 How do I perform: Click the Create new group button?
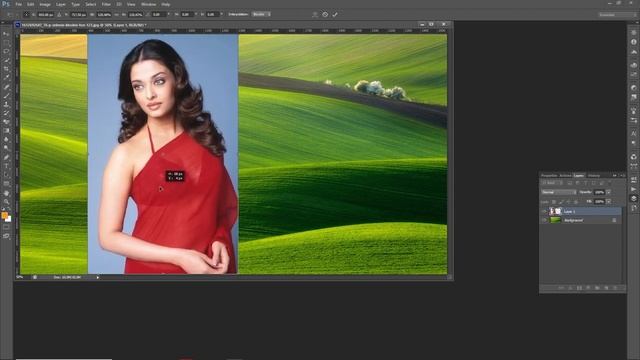pyautogui.click(x=597, y=288)
